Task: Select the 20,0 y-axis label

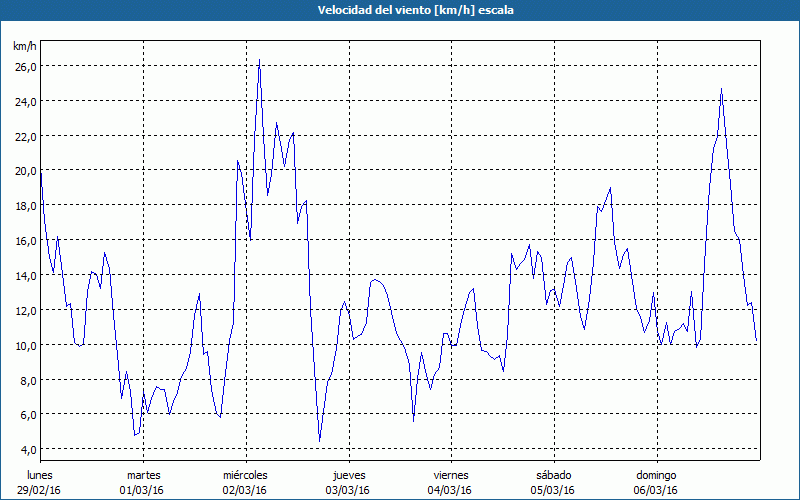Action: pos(25,171)
